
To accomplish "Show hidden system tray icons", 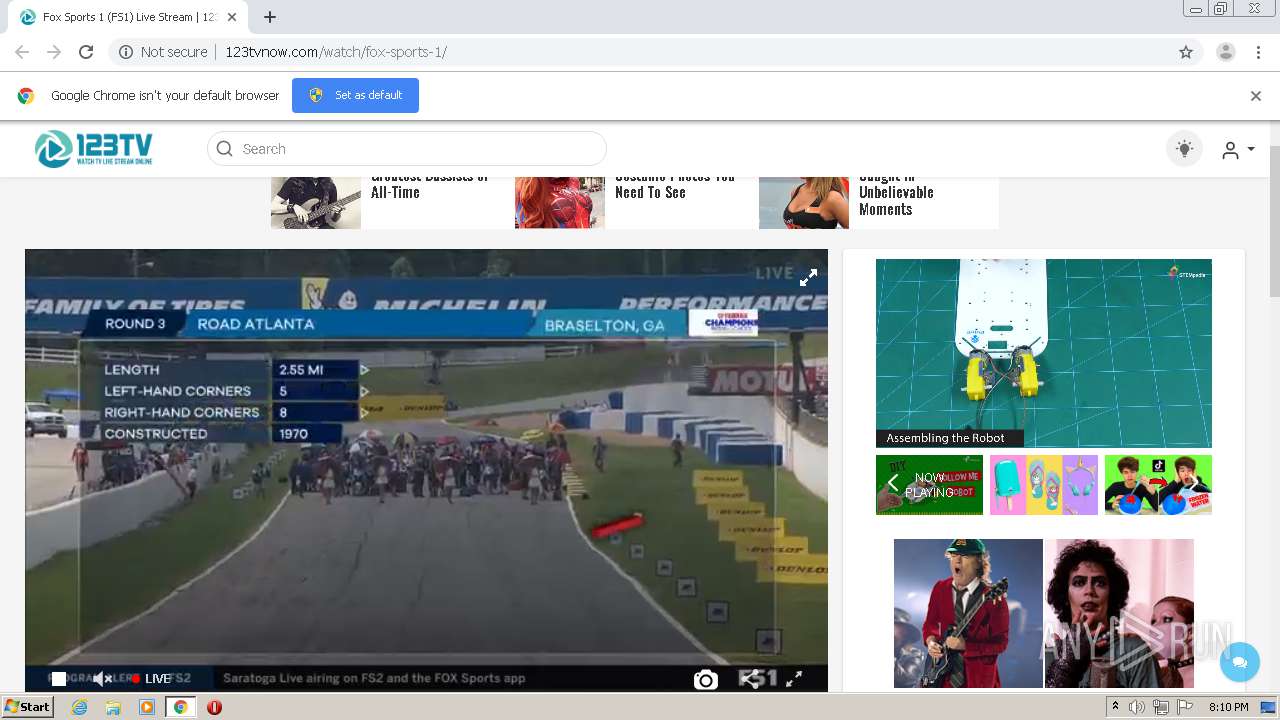I will (1115, 707).
